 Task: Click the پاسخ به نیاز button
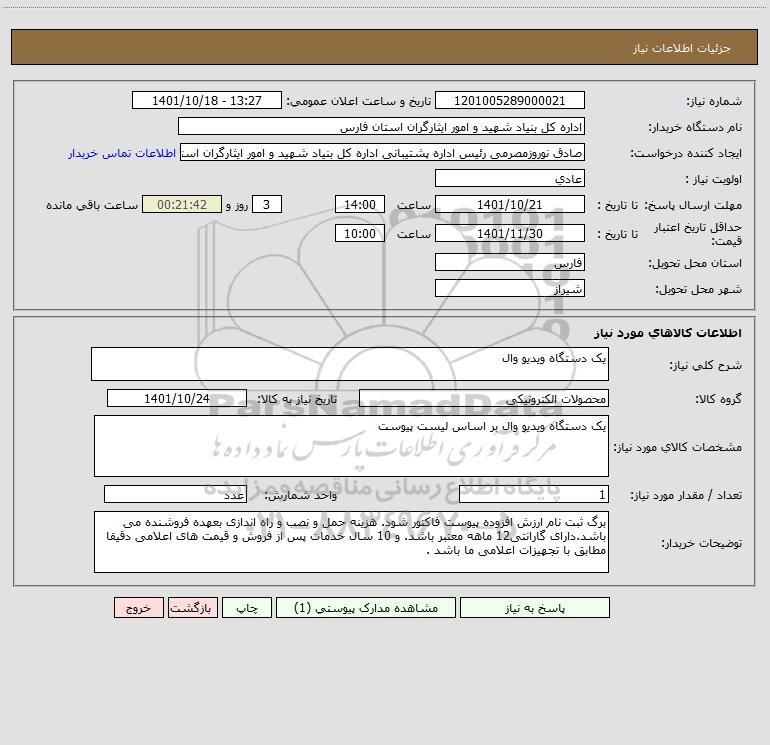[535, 607]
